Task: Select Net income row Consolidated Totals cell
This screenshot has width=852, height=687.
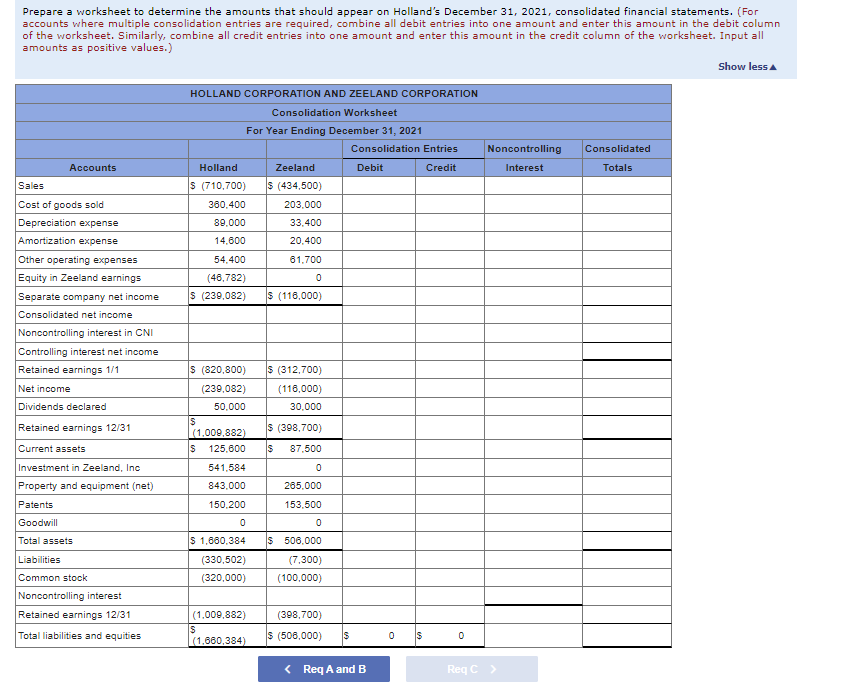Action: pos(627,389)
